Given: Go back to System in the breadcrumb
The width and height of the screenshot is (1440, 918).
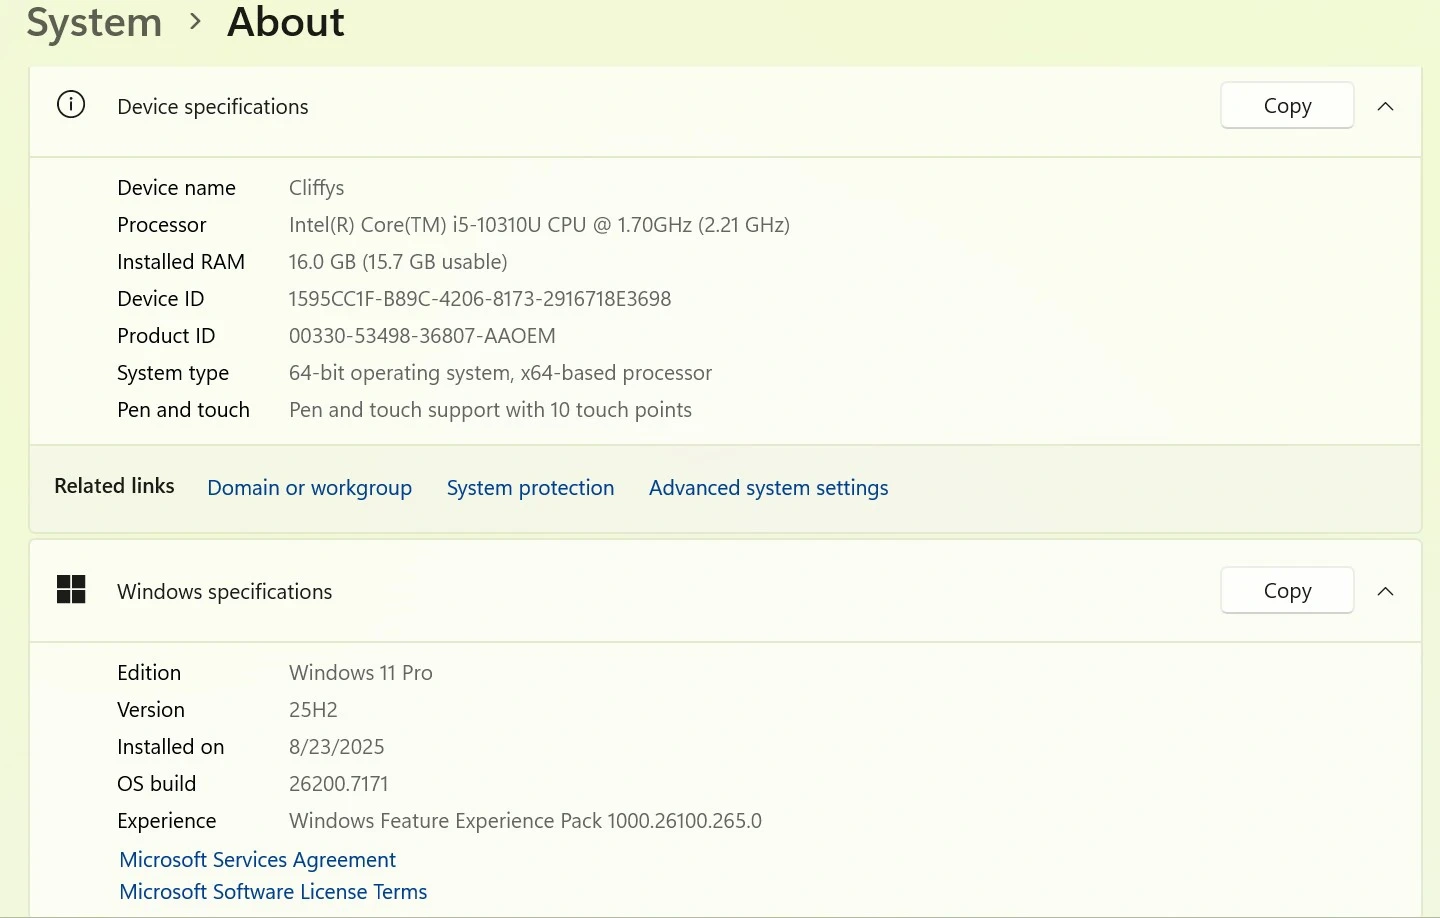Looking at the screenshot, I should 94,22.
